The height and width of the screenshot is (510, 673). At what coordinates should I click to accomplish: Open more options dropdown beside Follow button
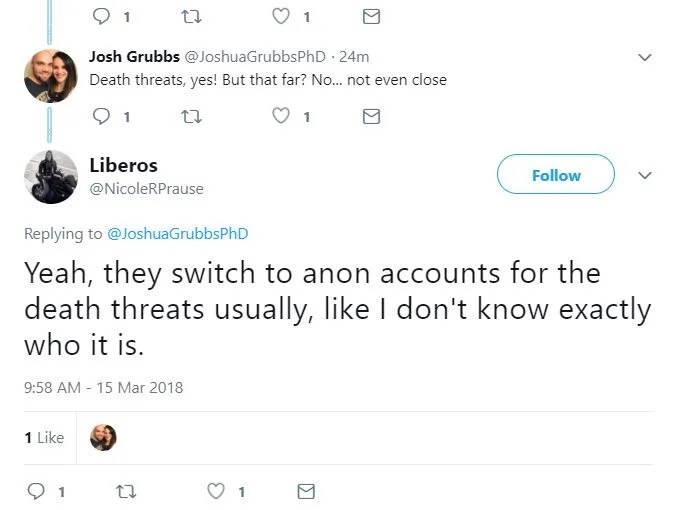(x=645, y=175)
